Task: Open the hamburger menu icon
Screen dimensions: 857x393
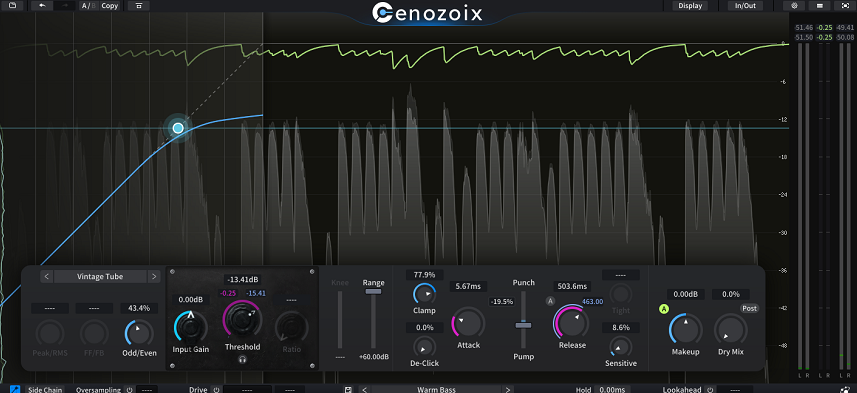Action: (820, 5)
